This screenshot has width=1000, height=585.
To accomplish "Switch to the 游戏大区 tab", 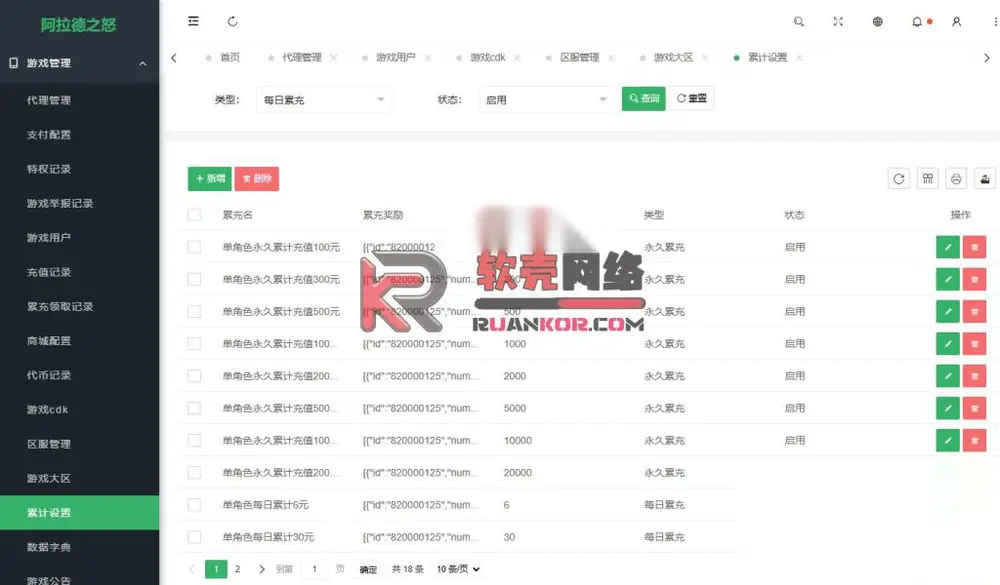I will (x=673, y=57).
